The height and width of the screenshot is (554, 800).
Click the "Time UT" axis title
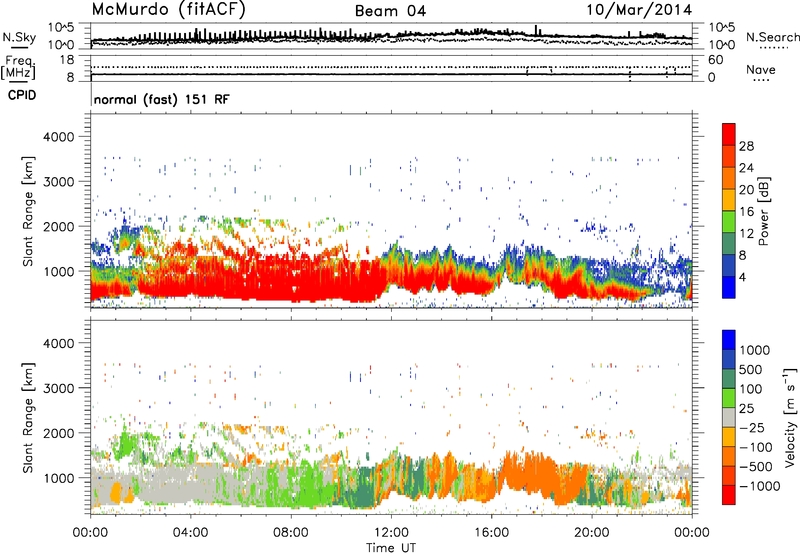pyautogui.click(x=391, y=548)
